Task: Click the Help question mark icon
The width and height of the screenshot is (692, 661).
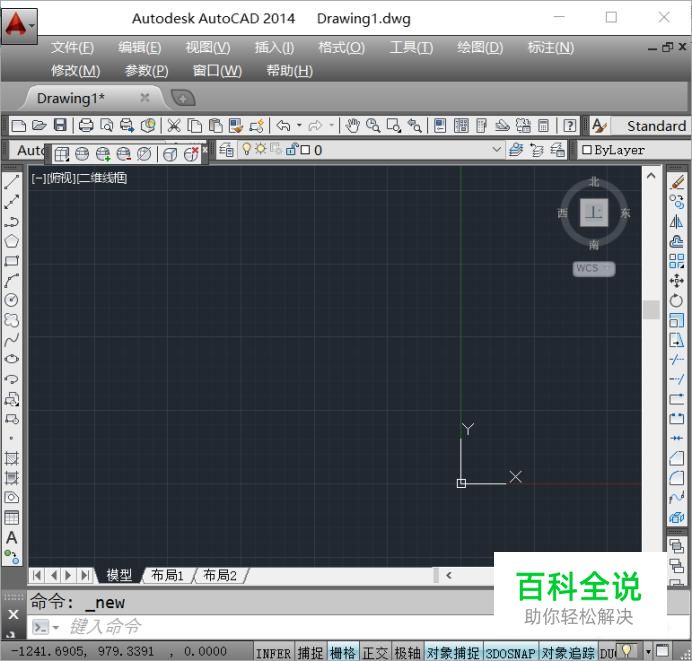Action: click(x=570, y=126)
